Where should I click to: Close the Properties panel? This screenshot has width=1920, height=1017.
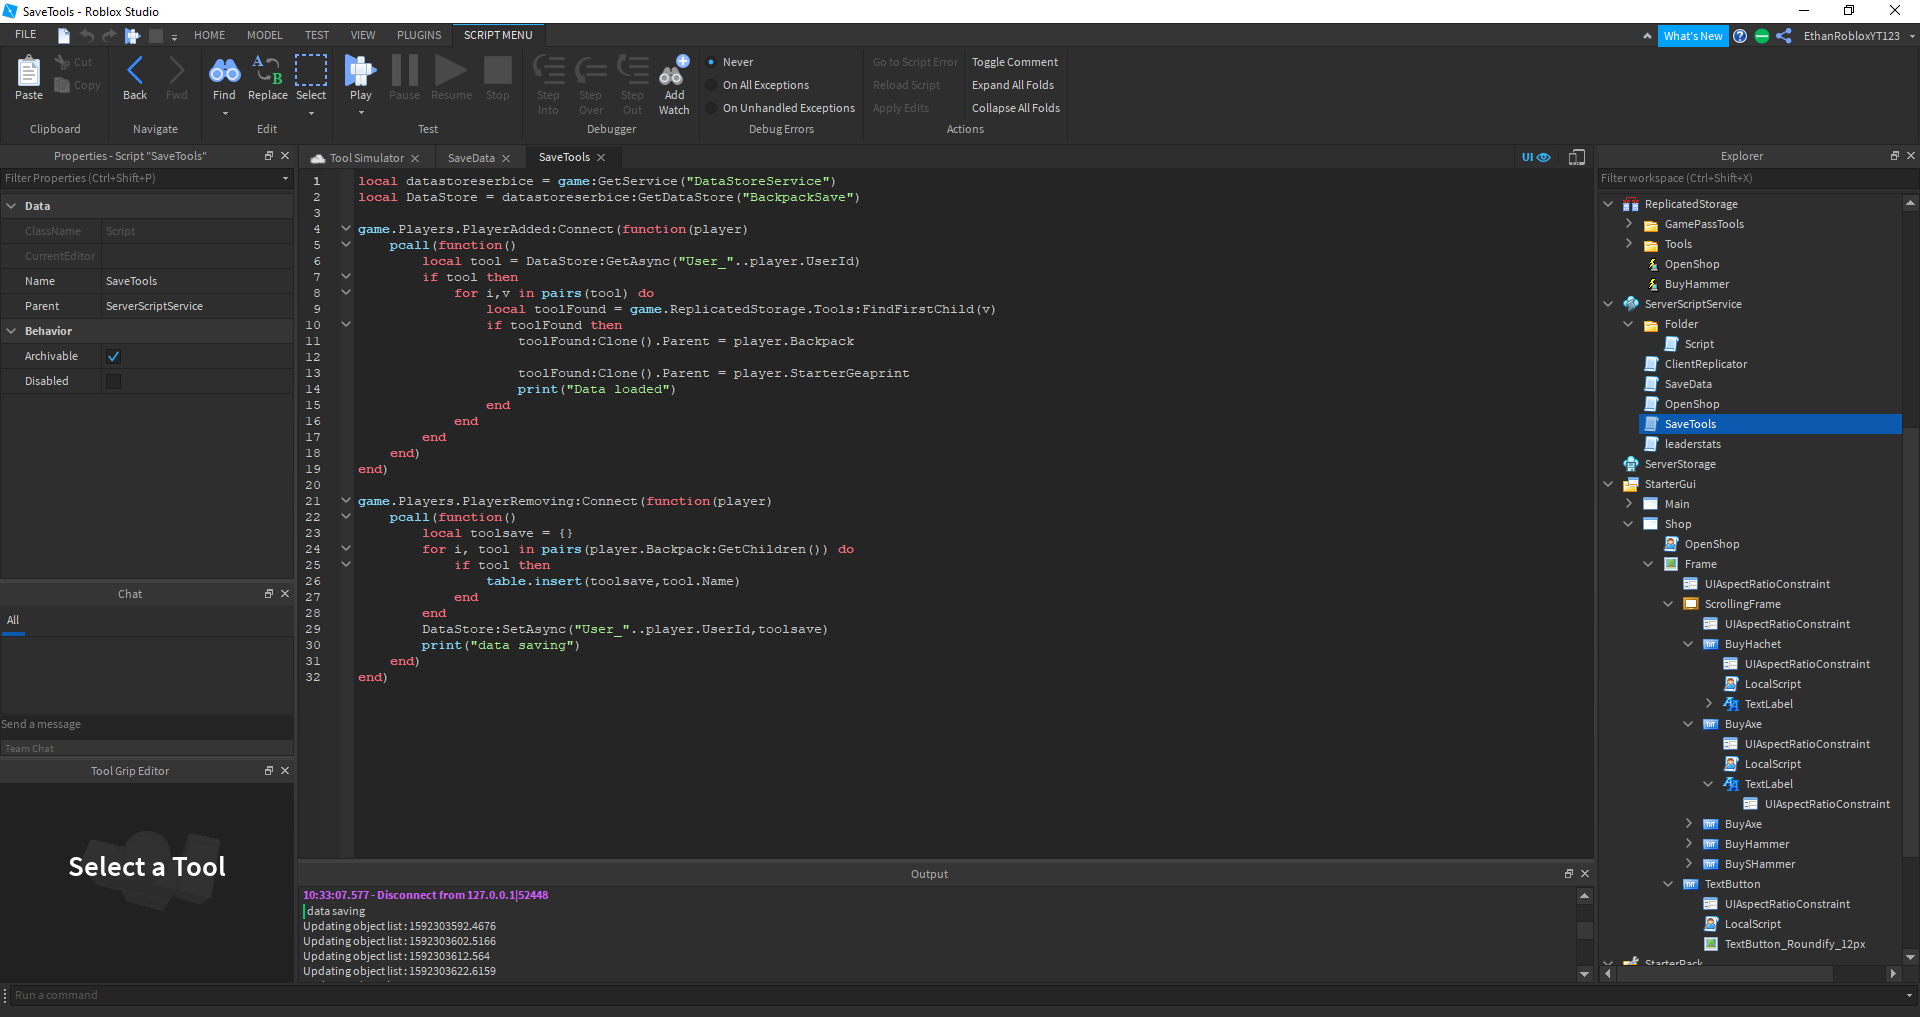coord(285,156)
